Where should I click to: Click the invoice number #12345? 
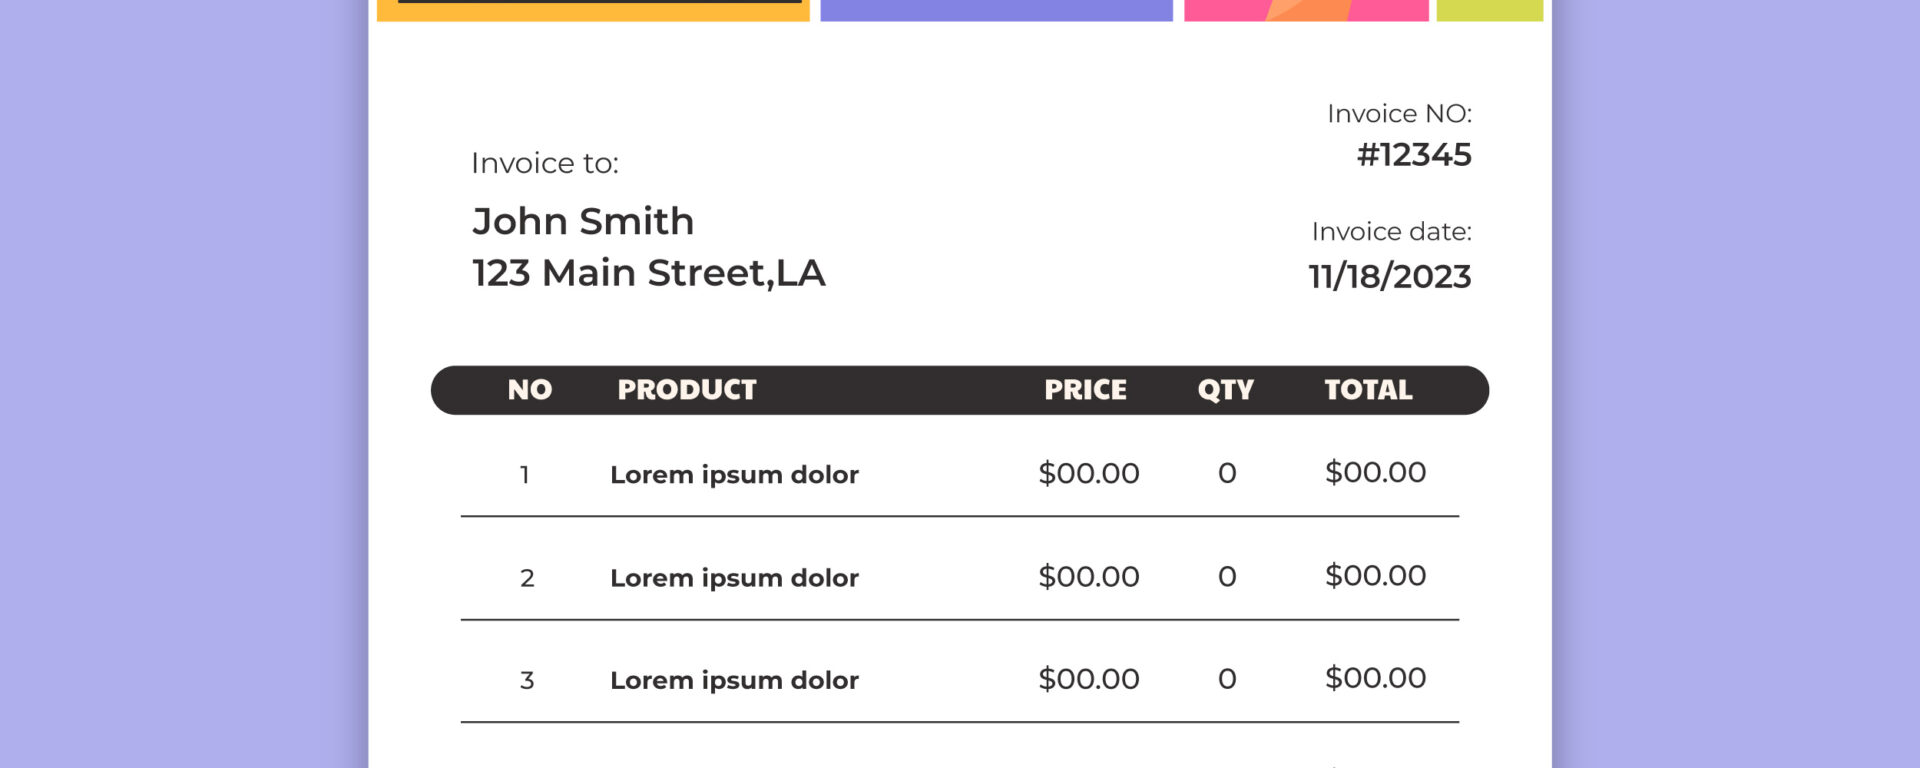[x=1414, y=155]
